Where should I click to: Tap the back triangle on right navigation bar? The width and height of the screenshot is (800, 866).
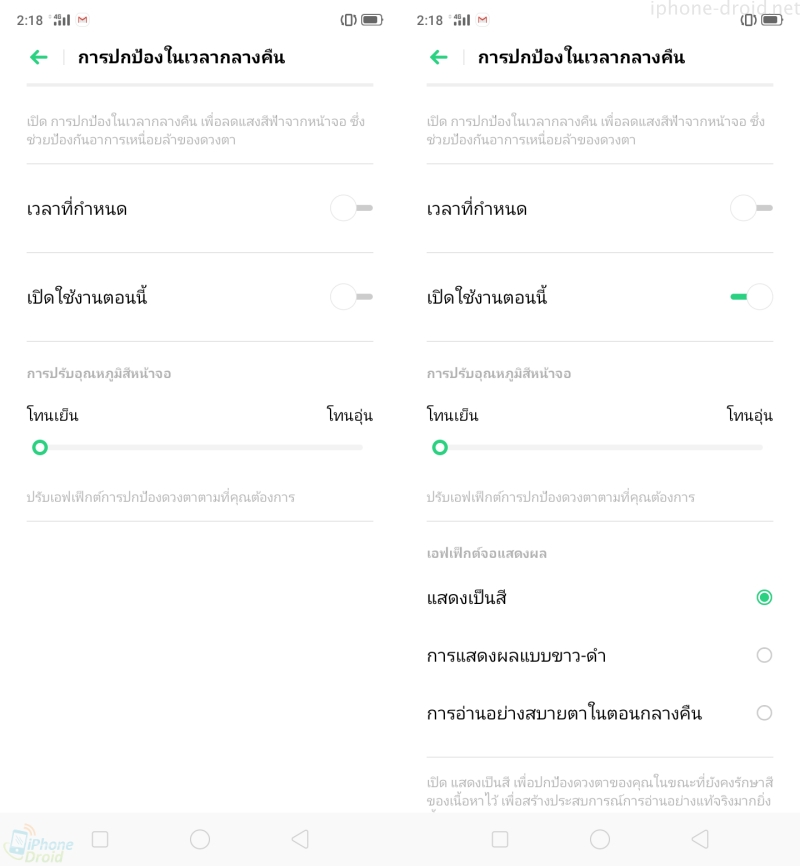(x=700, y=839)
